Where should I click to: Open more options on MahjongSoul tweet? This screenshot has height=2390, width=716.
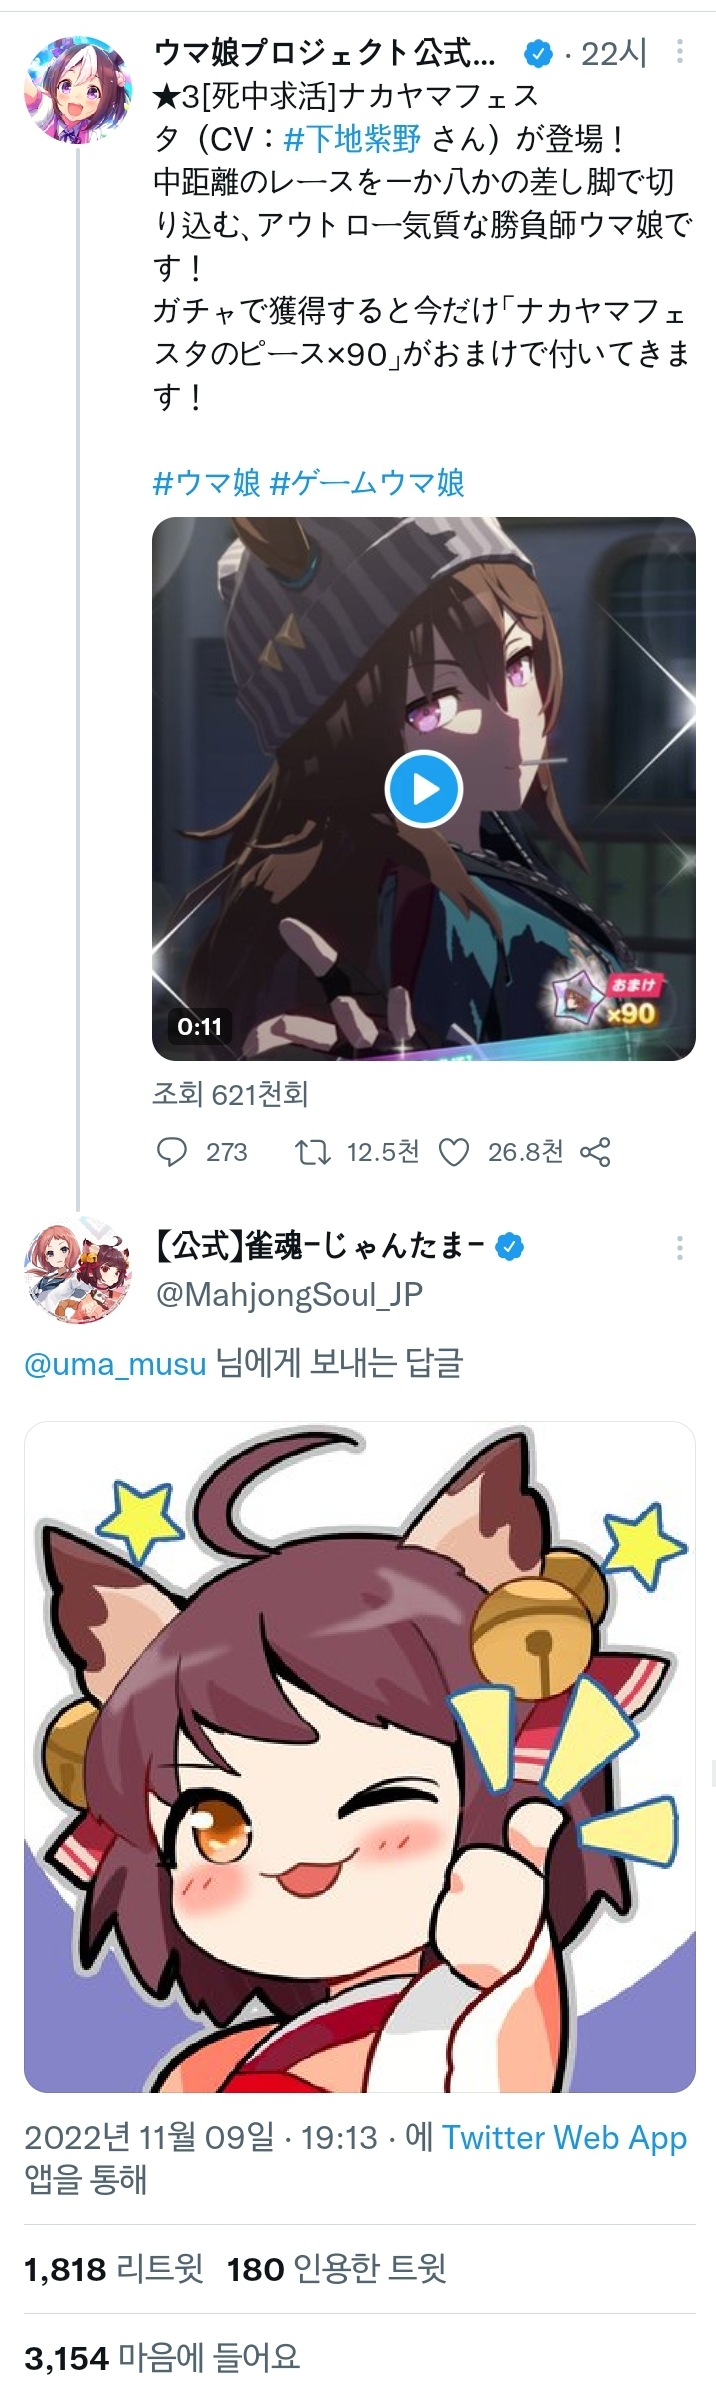680,1247
